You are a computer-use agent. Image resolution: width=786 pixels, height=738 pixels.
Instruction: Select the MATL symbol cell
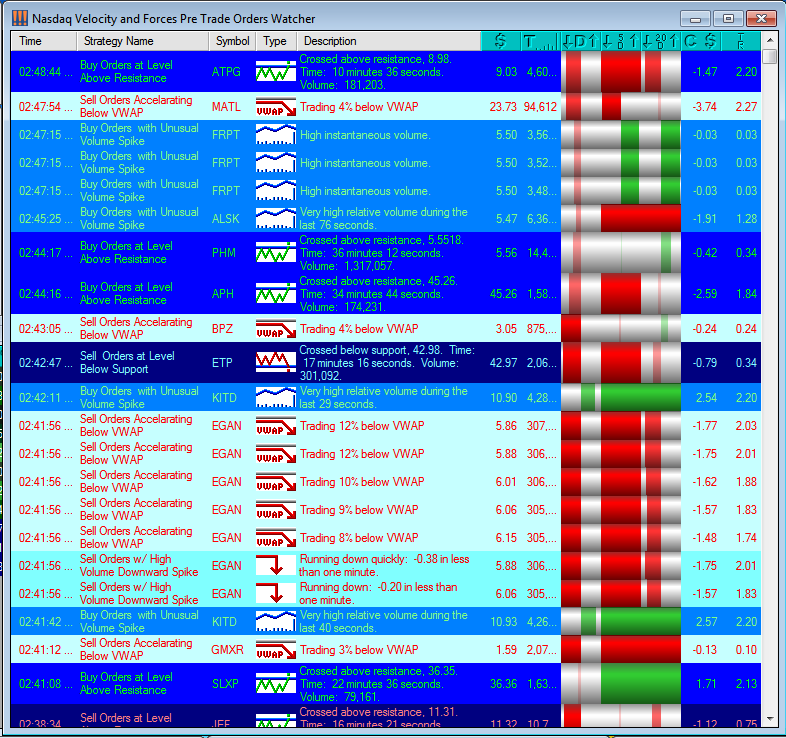pos(226,107)
